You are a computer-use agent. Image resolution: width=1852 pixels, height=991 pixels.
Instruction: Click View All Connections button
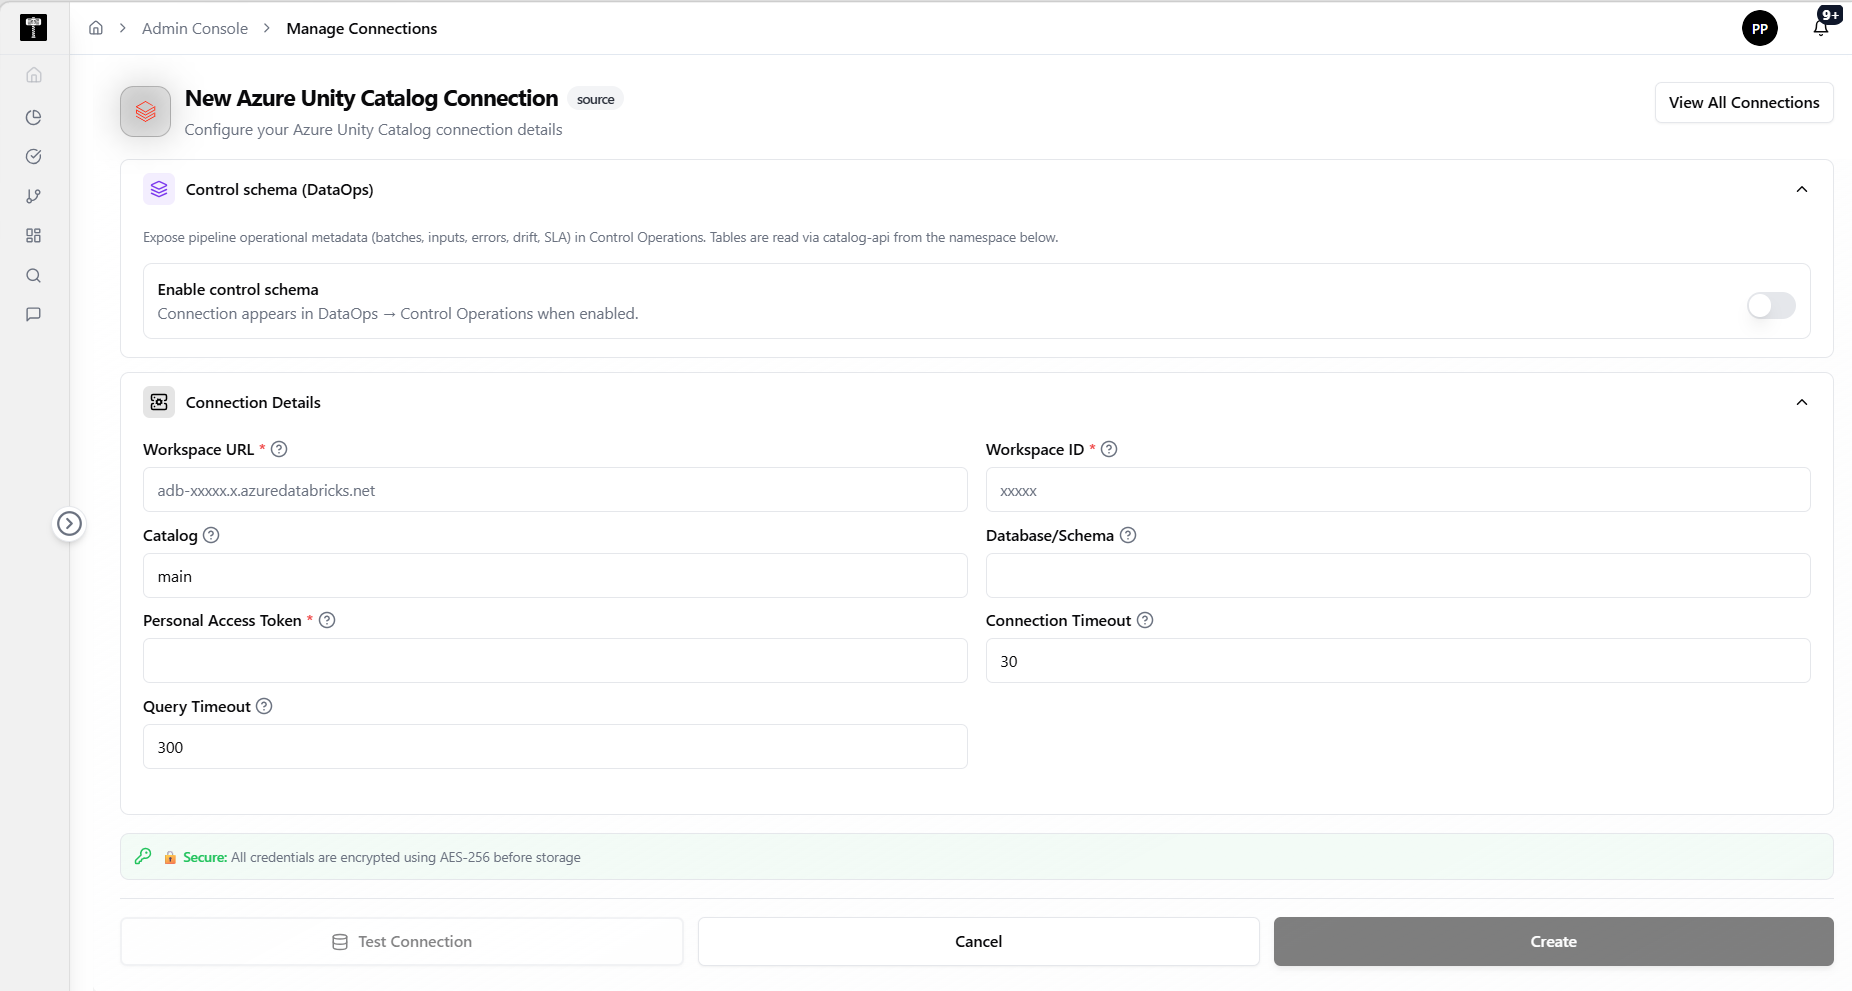[x=1744, y=102]
